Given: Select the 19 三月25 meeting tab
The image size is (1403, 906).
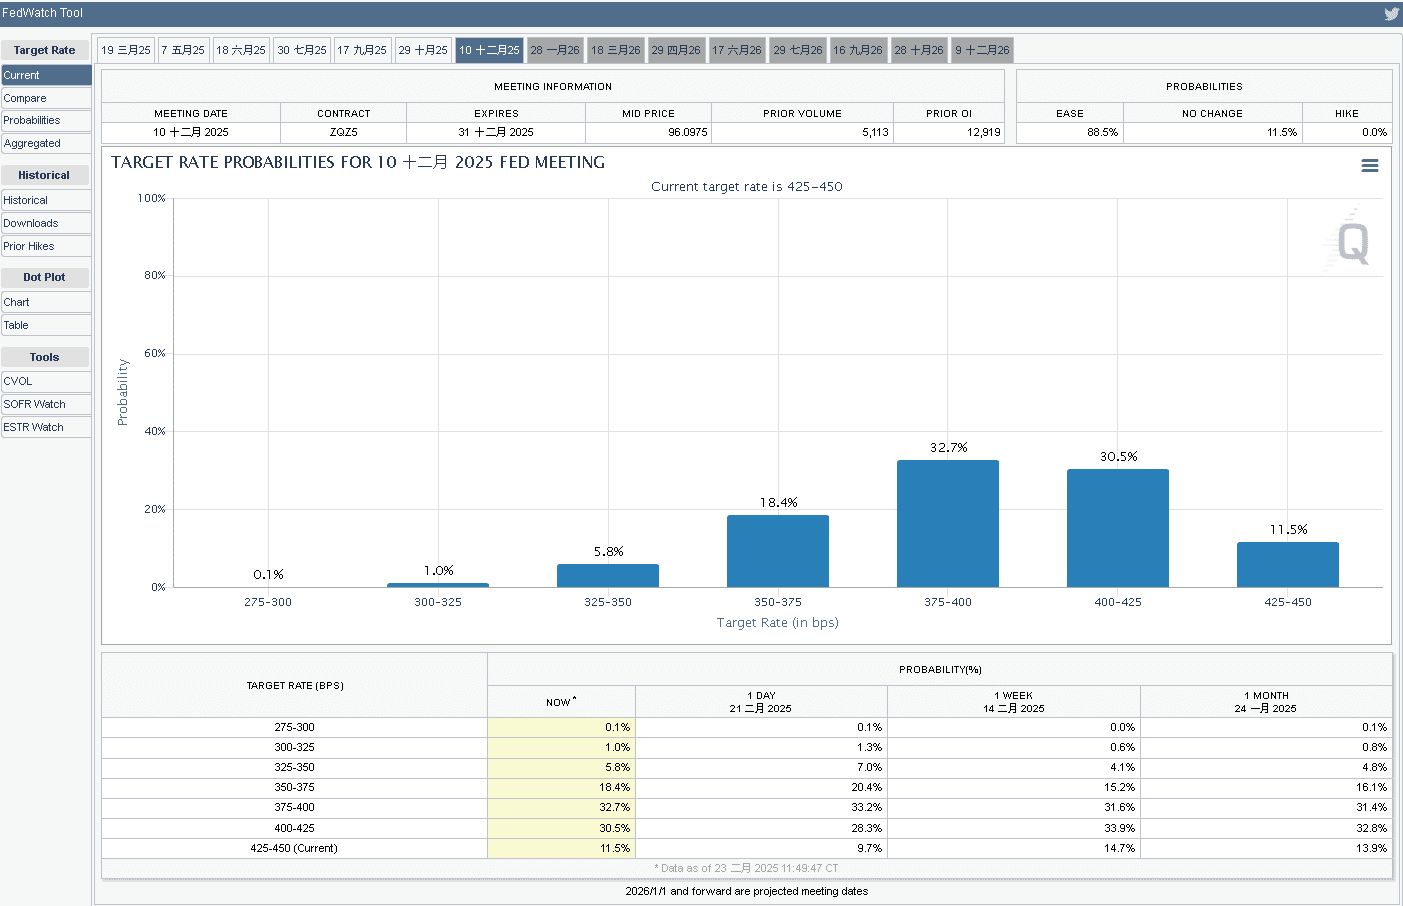Looking at the screenshot, I should pos(126,50).
